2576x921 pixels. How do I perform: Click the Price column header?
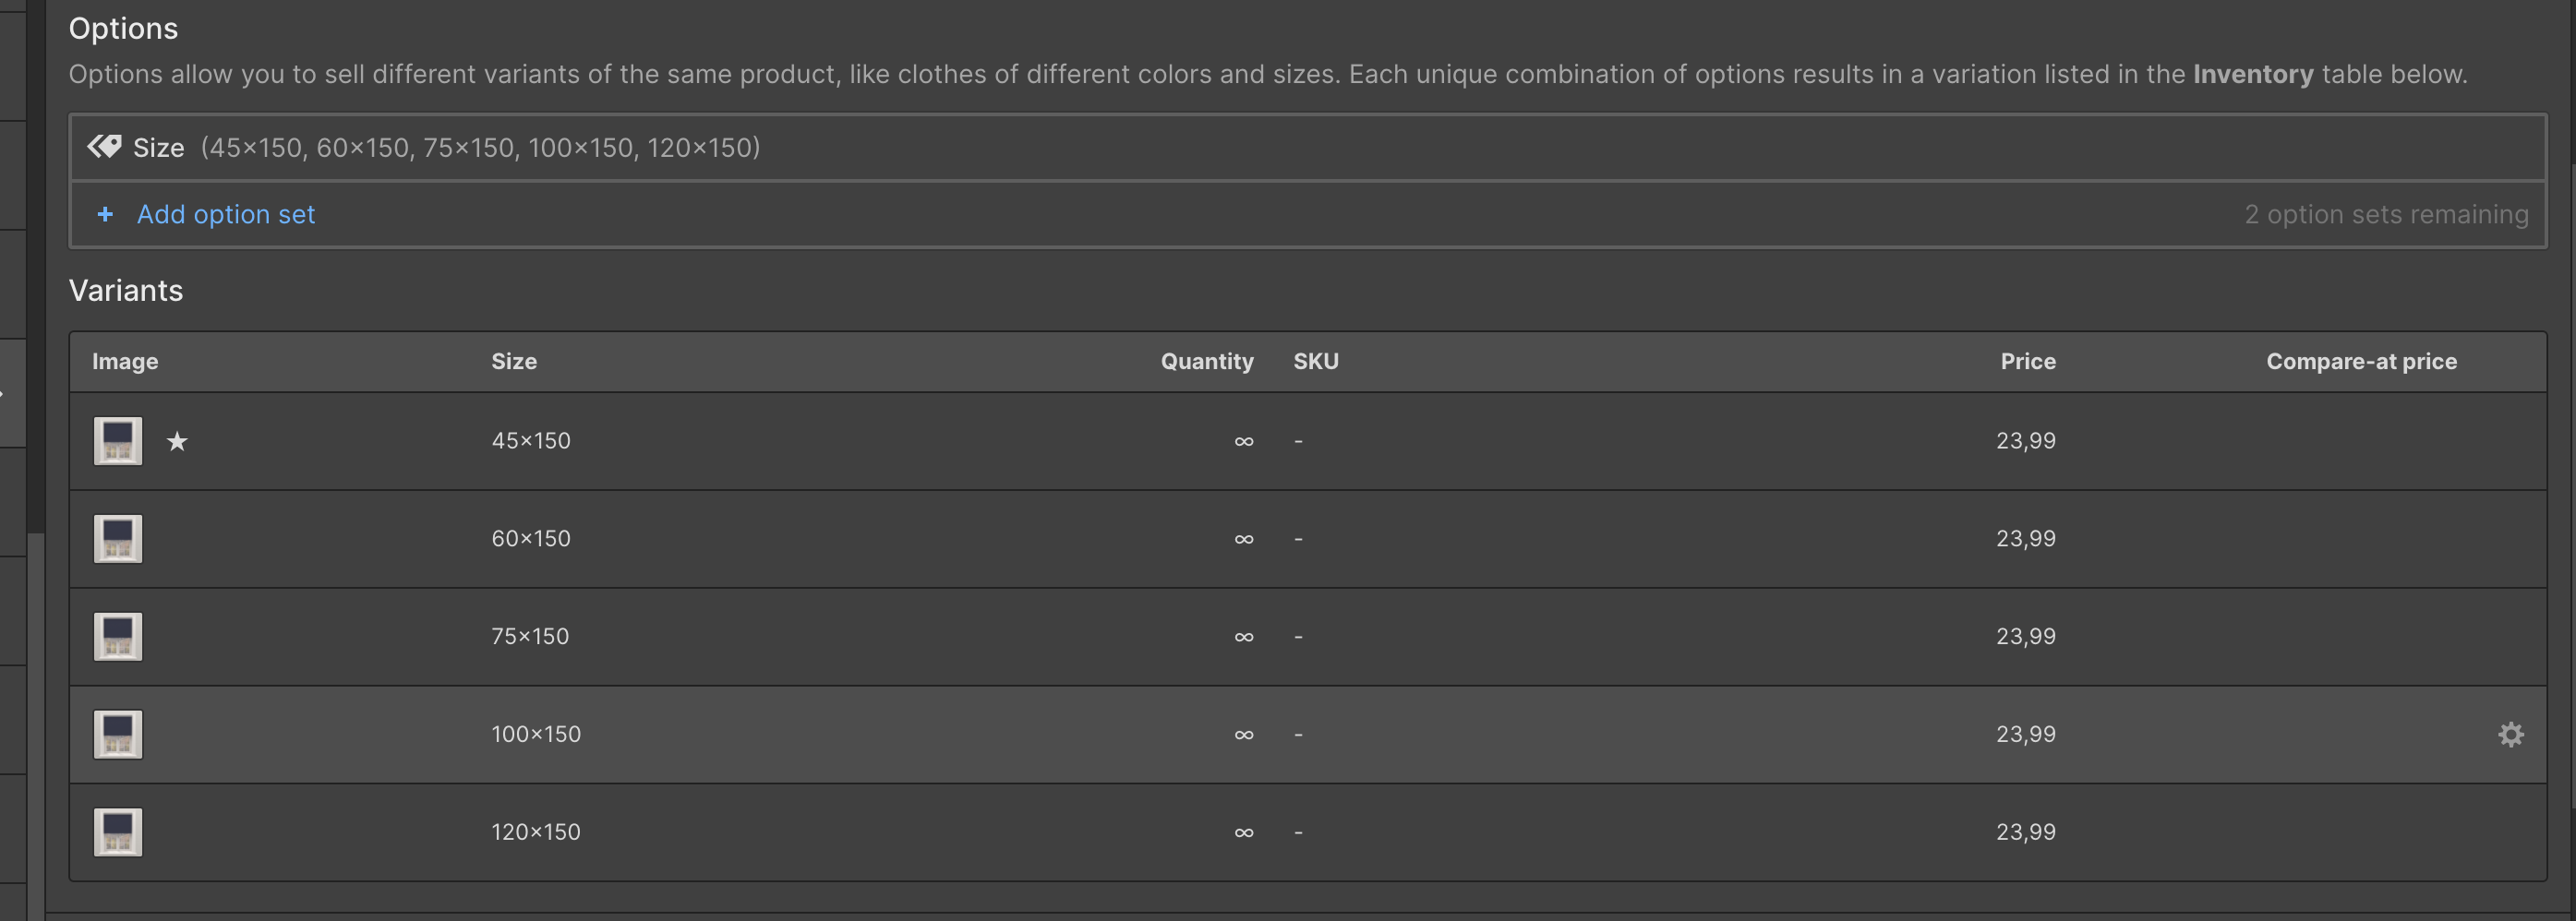pyautogui.click(x=2027, y=361)
